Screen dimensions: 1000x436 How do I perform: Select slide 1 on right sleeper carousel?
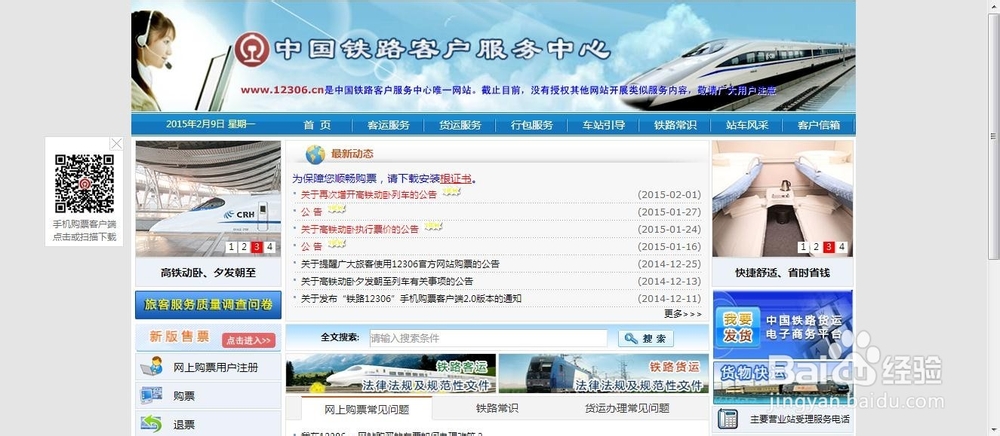point(803,247)
